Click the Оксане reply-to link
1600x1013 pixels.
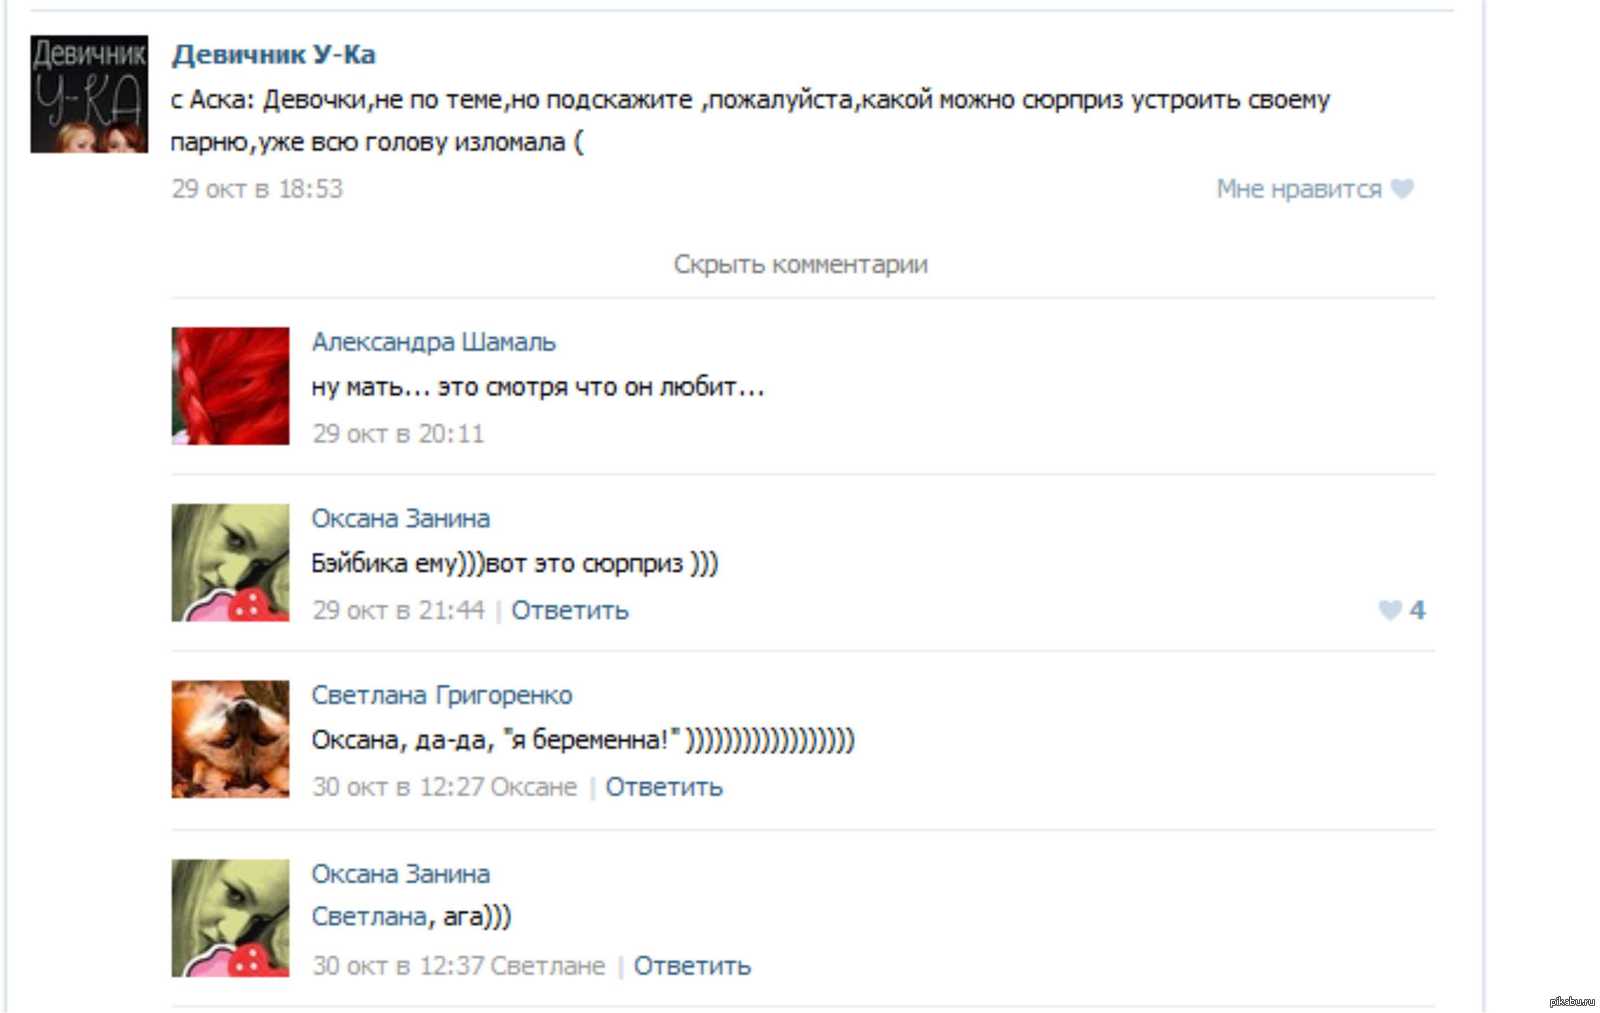[534, 787]
